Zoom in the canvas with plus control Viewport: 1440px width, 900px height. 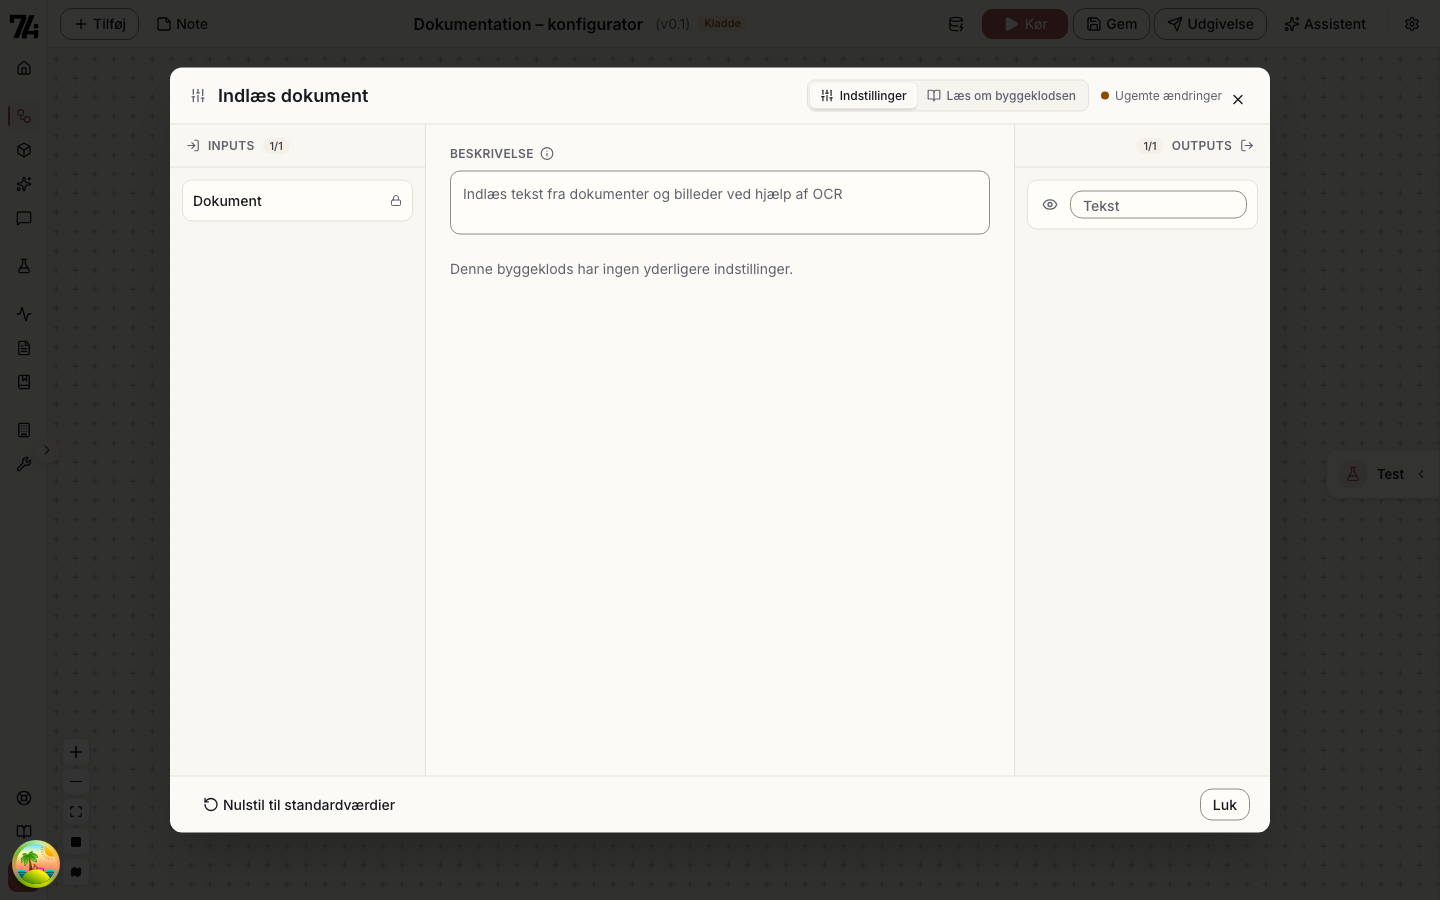(x=76, y=752)
